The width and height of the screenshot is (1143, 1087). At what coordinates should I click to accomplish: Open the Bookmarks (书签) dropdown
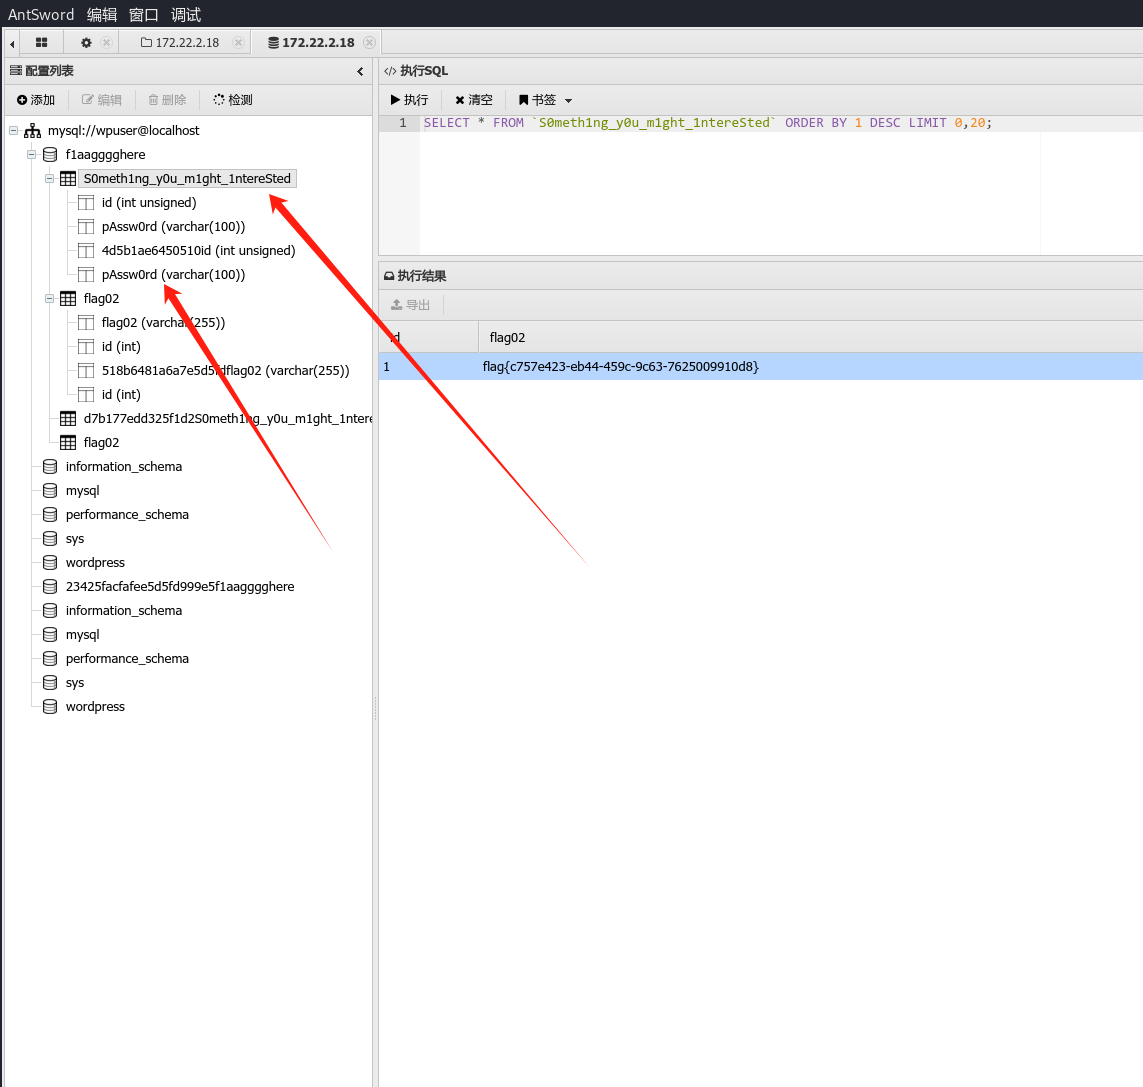click(x=545, y=100)
